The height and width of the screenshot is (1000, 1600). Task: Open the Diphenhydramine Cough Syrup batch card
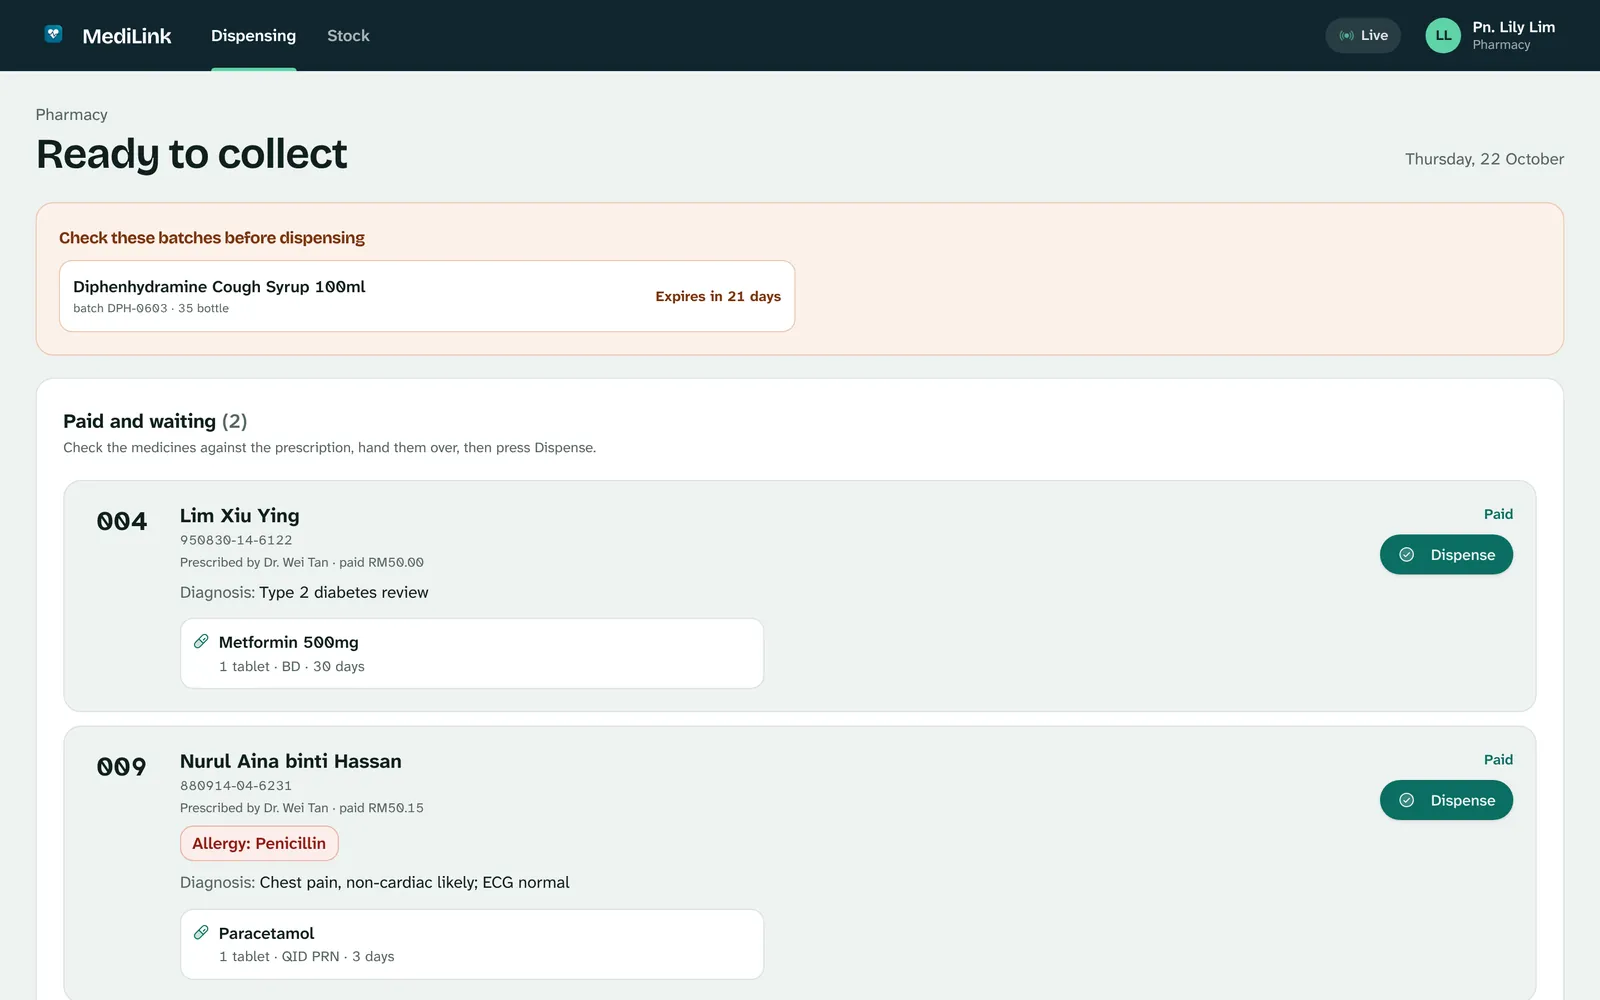point(427,296)
